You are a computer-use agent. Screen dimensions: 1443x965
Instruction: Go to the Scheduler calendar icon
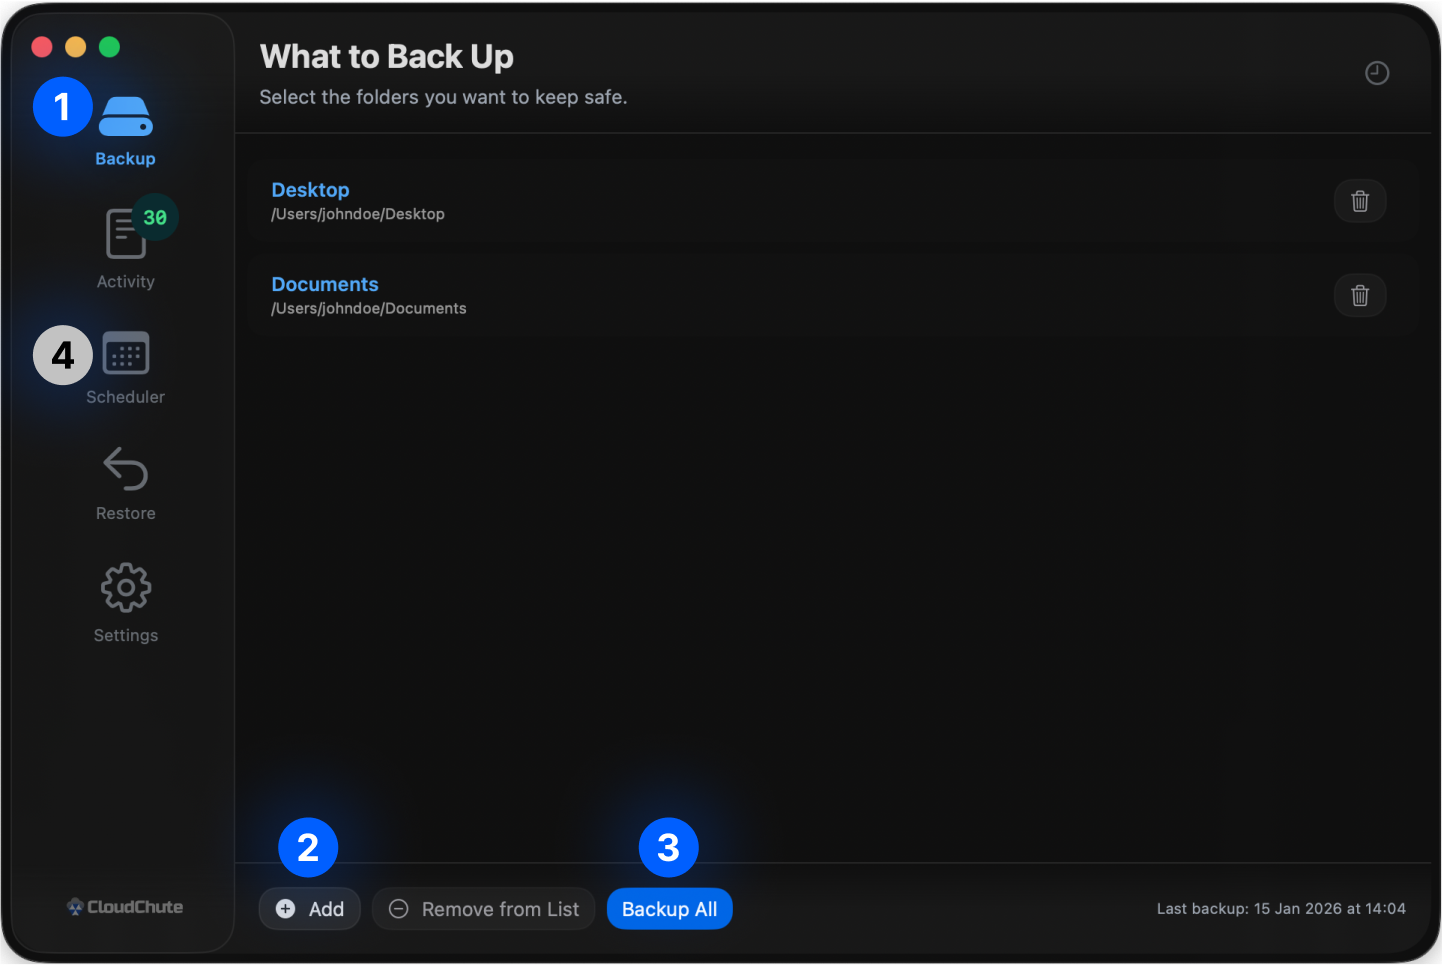pyautogui.click(x=126, y=354)
